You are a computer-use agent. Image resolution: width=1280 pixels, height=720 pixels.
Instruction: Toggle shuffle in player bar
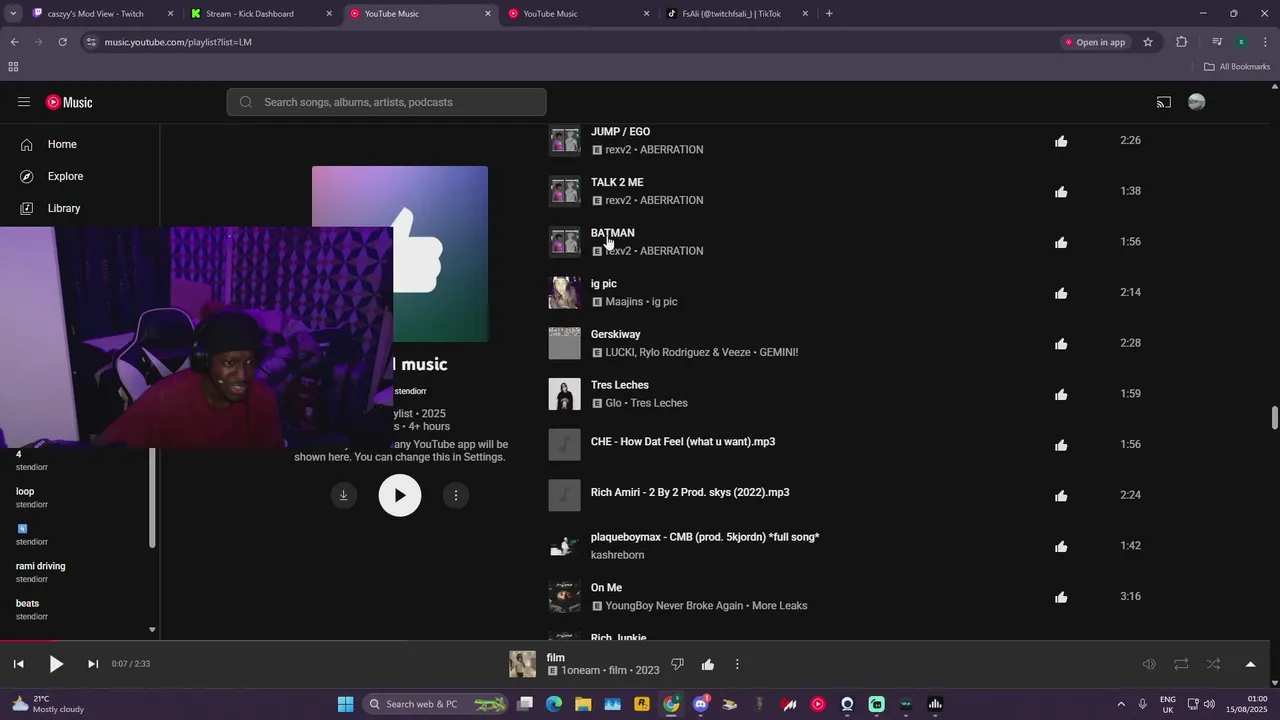point(1213,664)
